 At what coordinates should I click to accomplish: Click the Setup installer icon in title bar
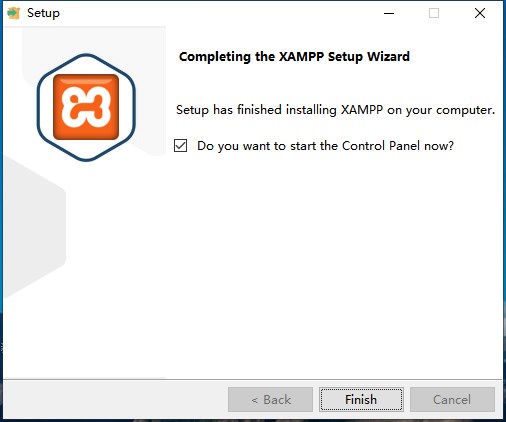(x=13, y=13)
